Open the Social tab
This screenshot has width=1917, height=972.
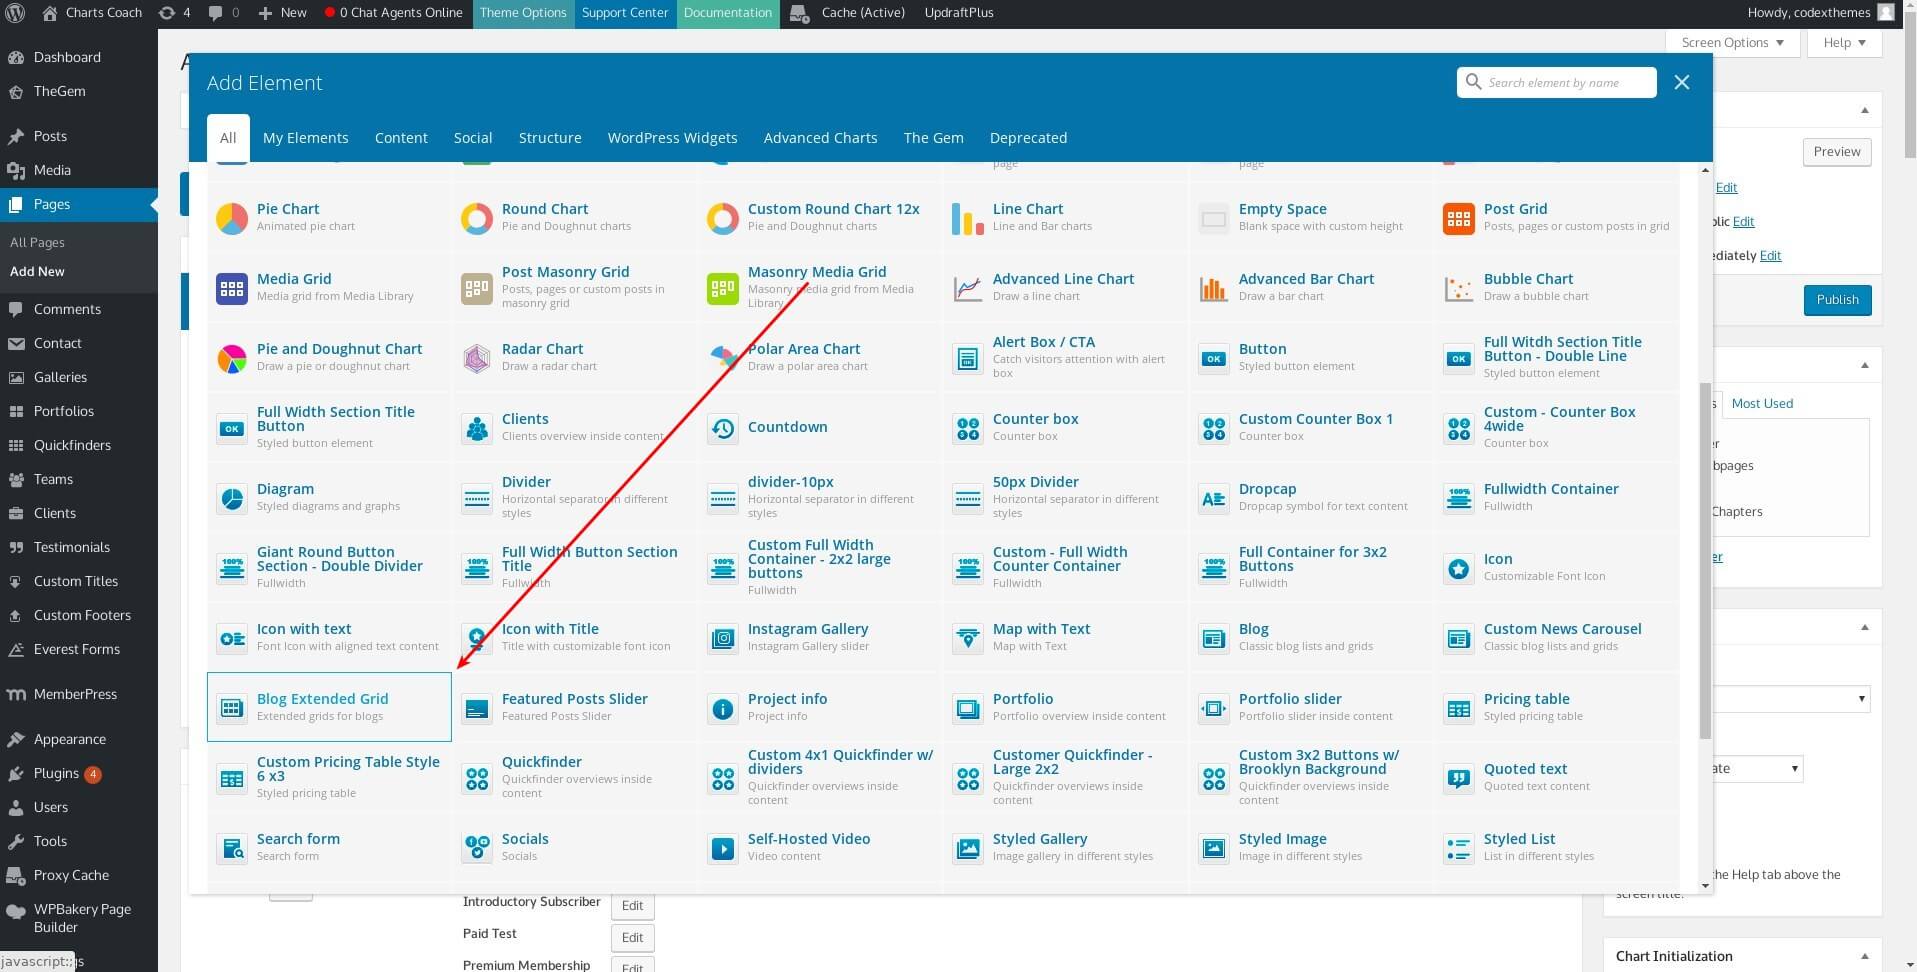(473, 138)
